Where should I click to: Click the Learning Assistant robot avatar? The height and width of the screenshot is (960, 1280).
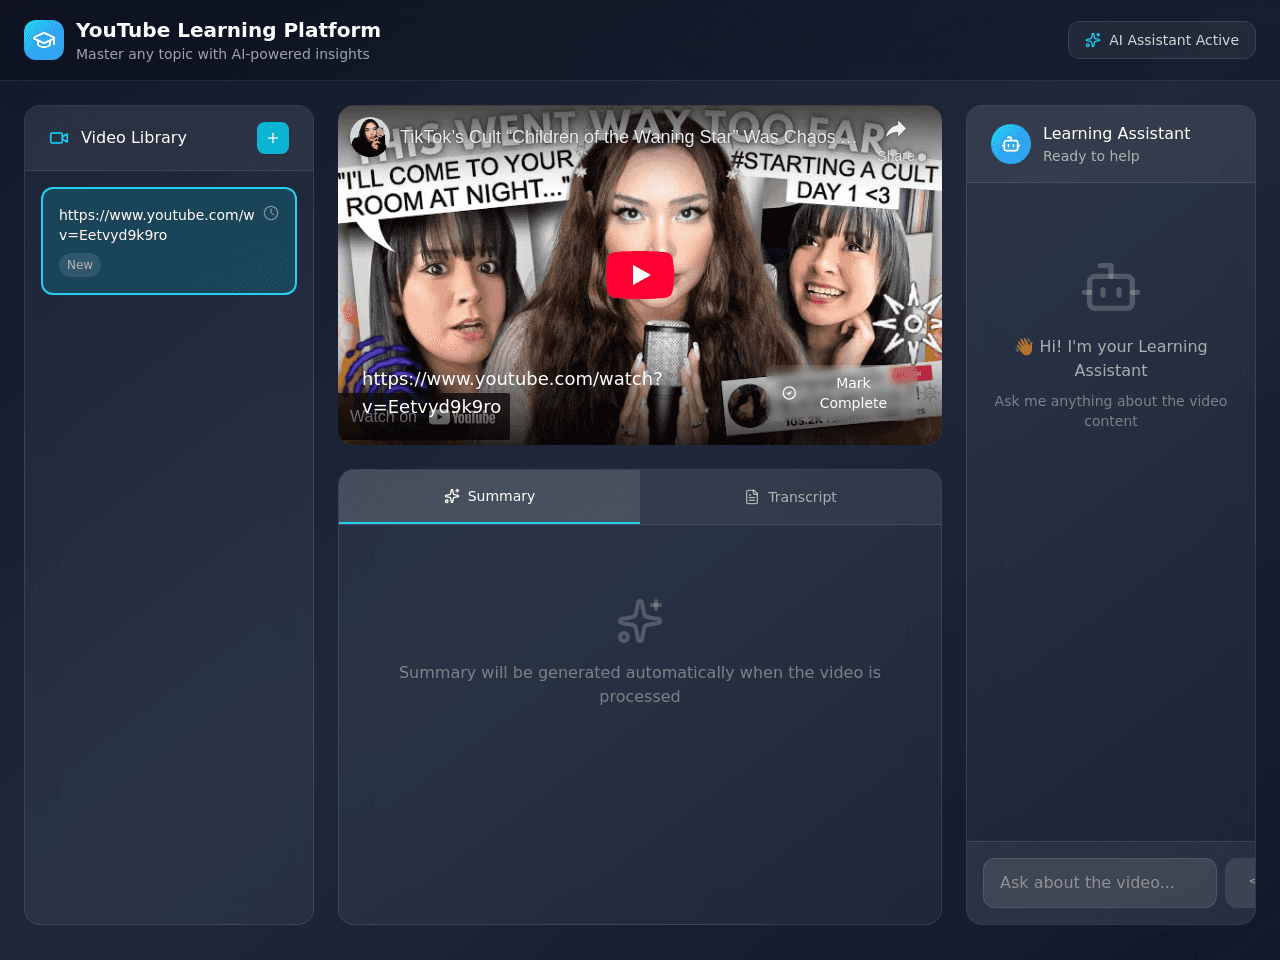[1011, 144]
